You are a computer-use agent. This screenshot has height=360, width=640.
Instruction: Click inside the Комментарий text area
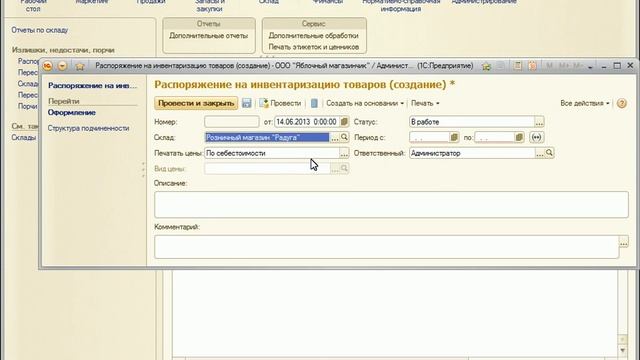pyautogui.click(x=387, y=247)
